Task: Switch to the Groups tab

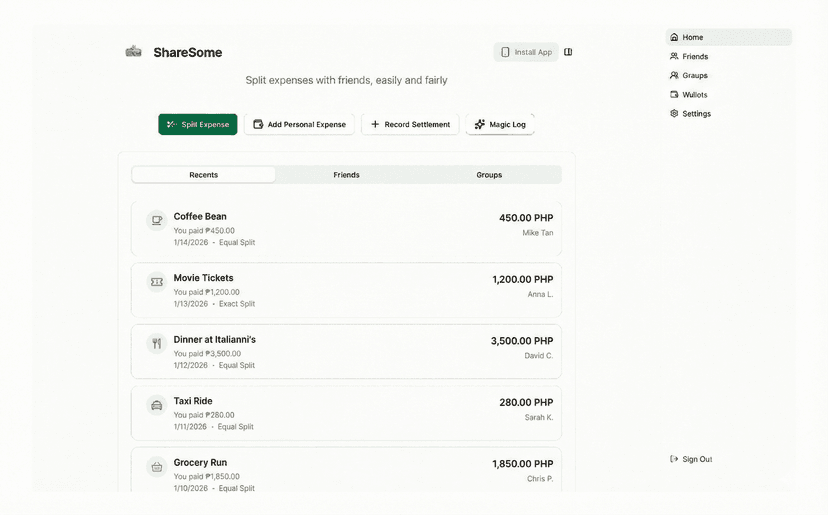Action: click(489, 175)
